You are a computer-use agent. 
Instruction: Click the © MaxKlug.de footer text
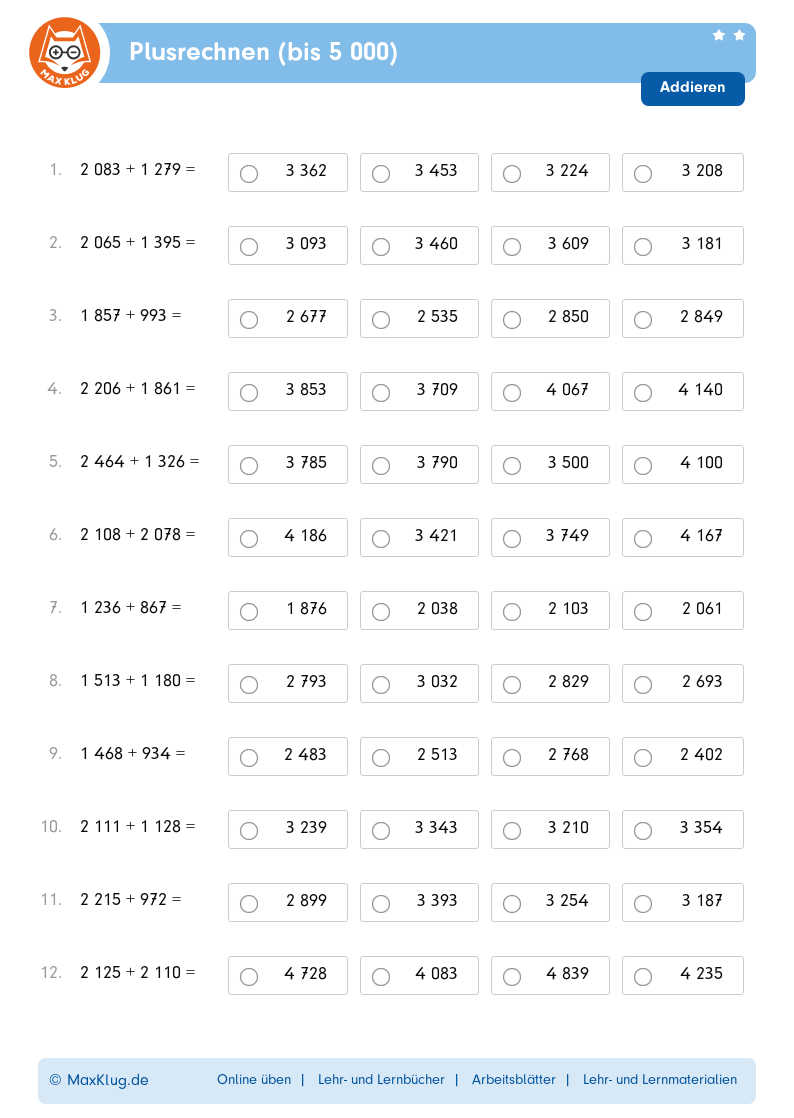[x=99, y=1080]
